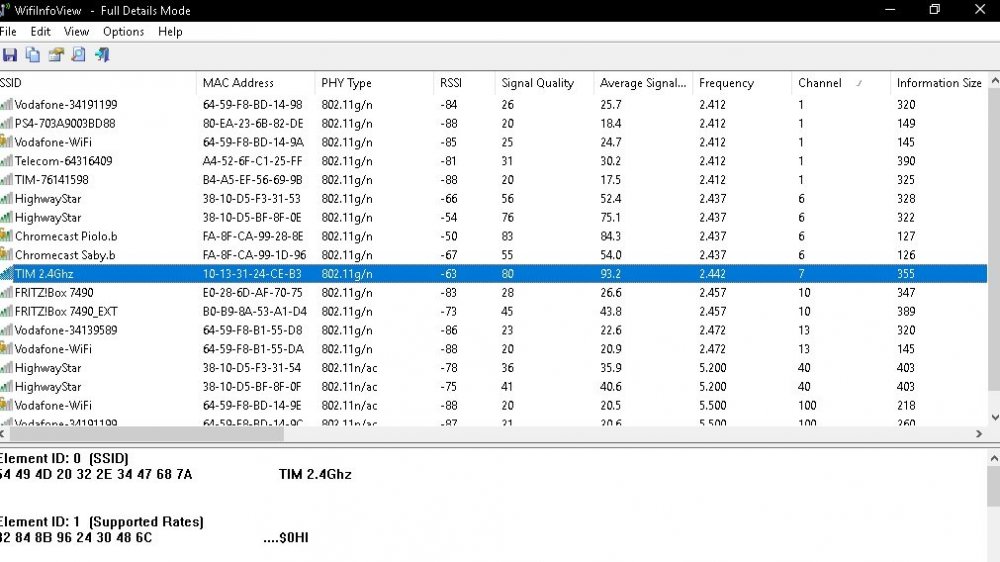Click the Find toolbar icon
The height and width of the screenshot is (562, 1000).
click(x=78, y=55)
